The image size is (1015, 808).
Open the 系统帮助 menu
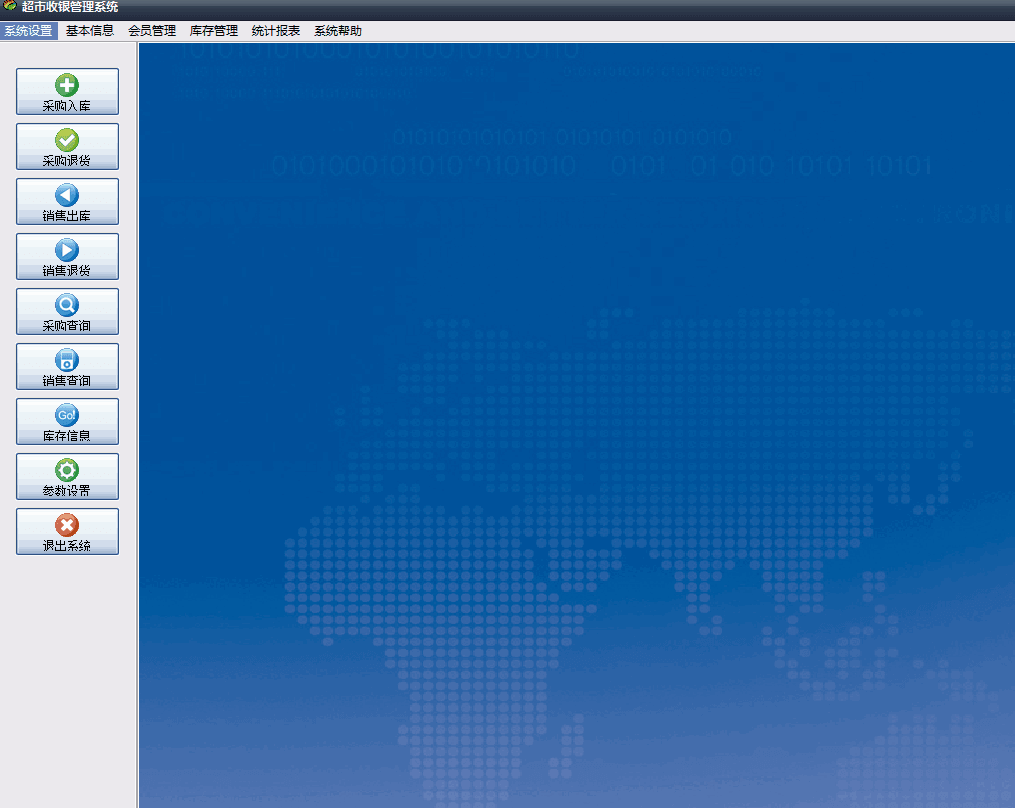pos(338,31)
